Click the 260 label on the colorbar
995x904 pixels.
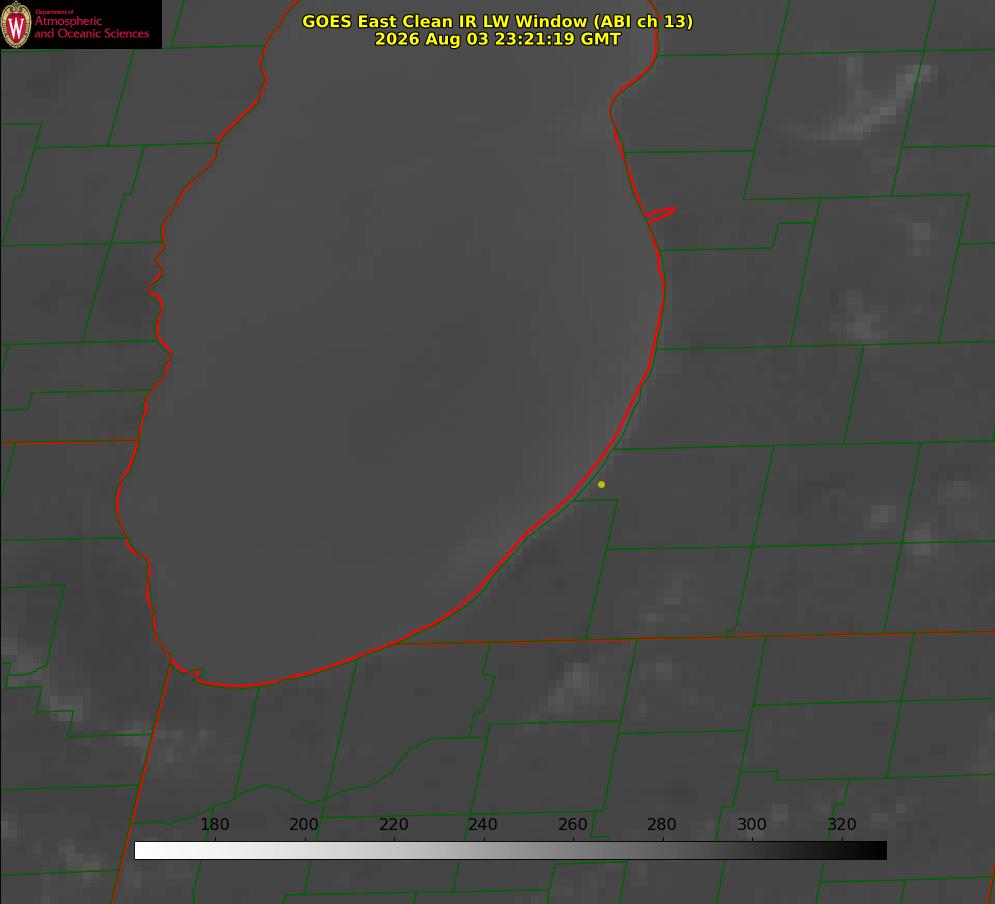[572, 824]
